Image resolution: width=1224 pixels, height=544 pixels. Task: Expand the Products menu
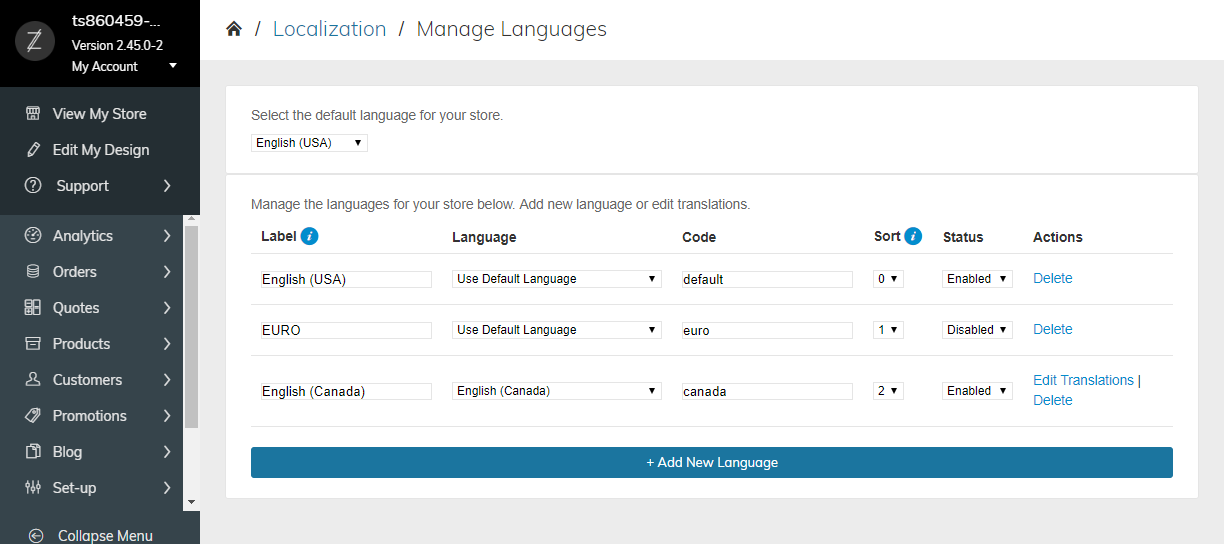coord(100,344)
